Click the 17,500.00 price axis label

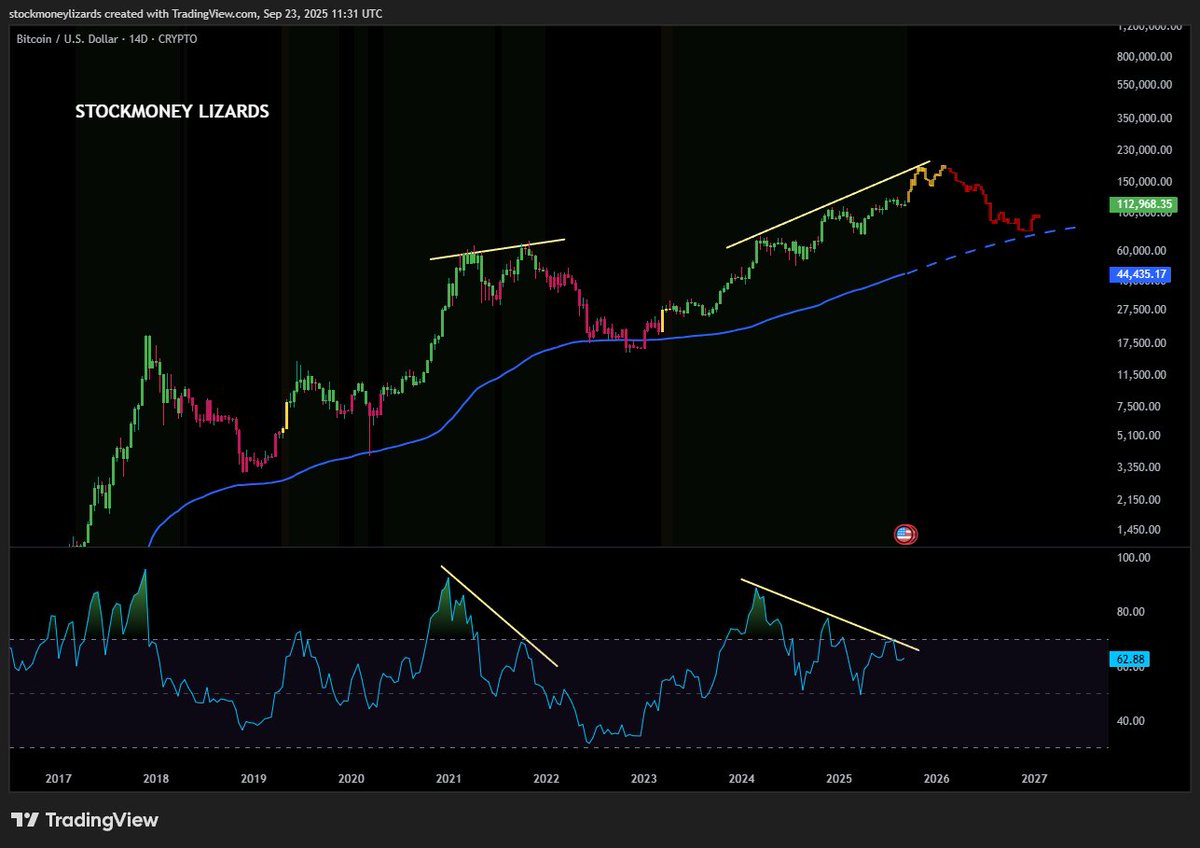point(1142,343)
